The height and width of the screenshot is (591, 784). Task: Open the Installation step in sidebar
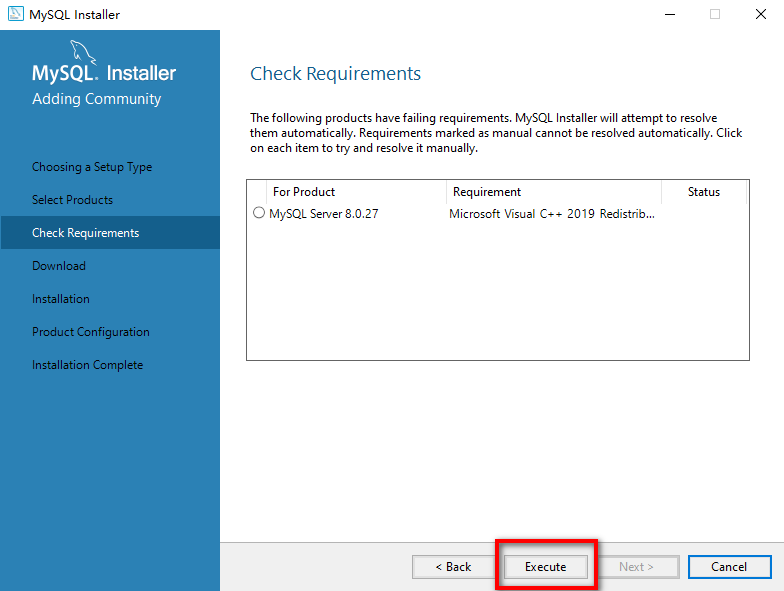[61, 299]
